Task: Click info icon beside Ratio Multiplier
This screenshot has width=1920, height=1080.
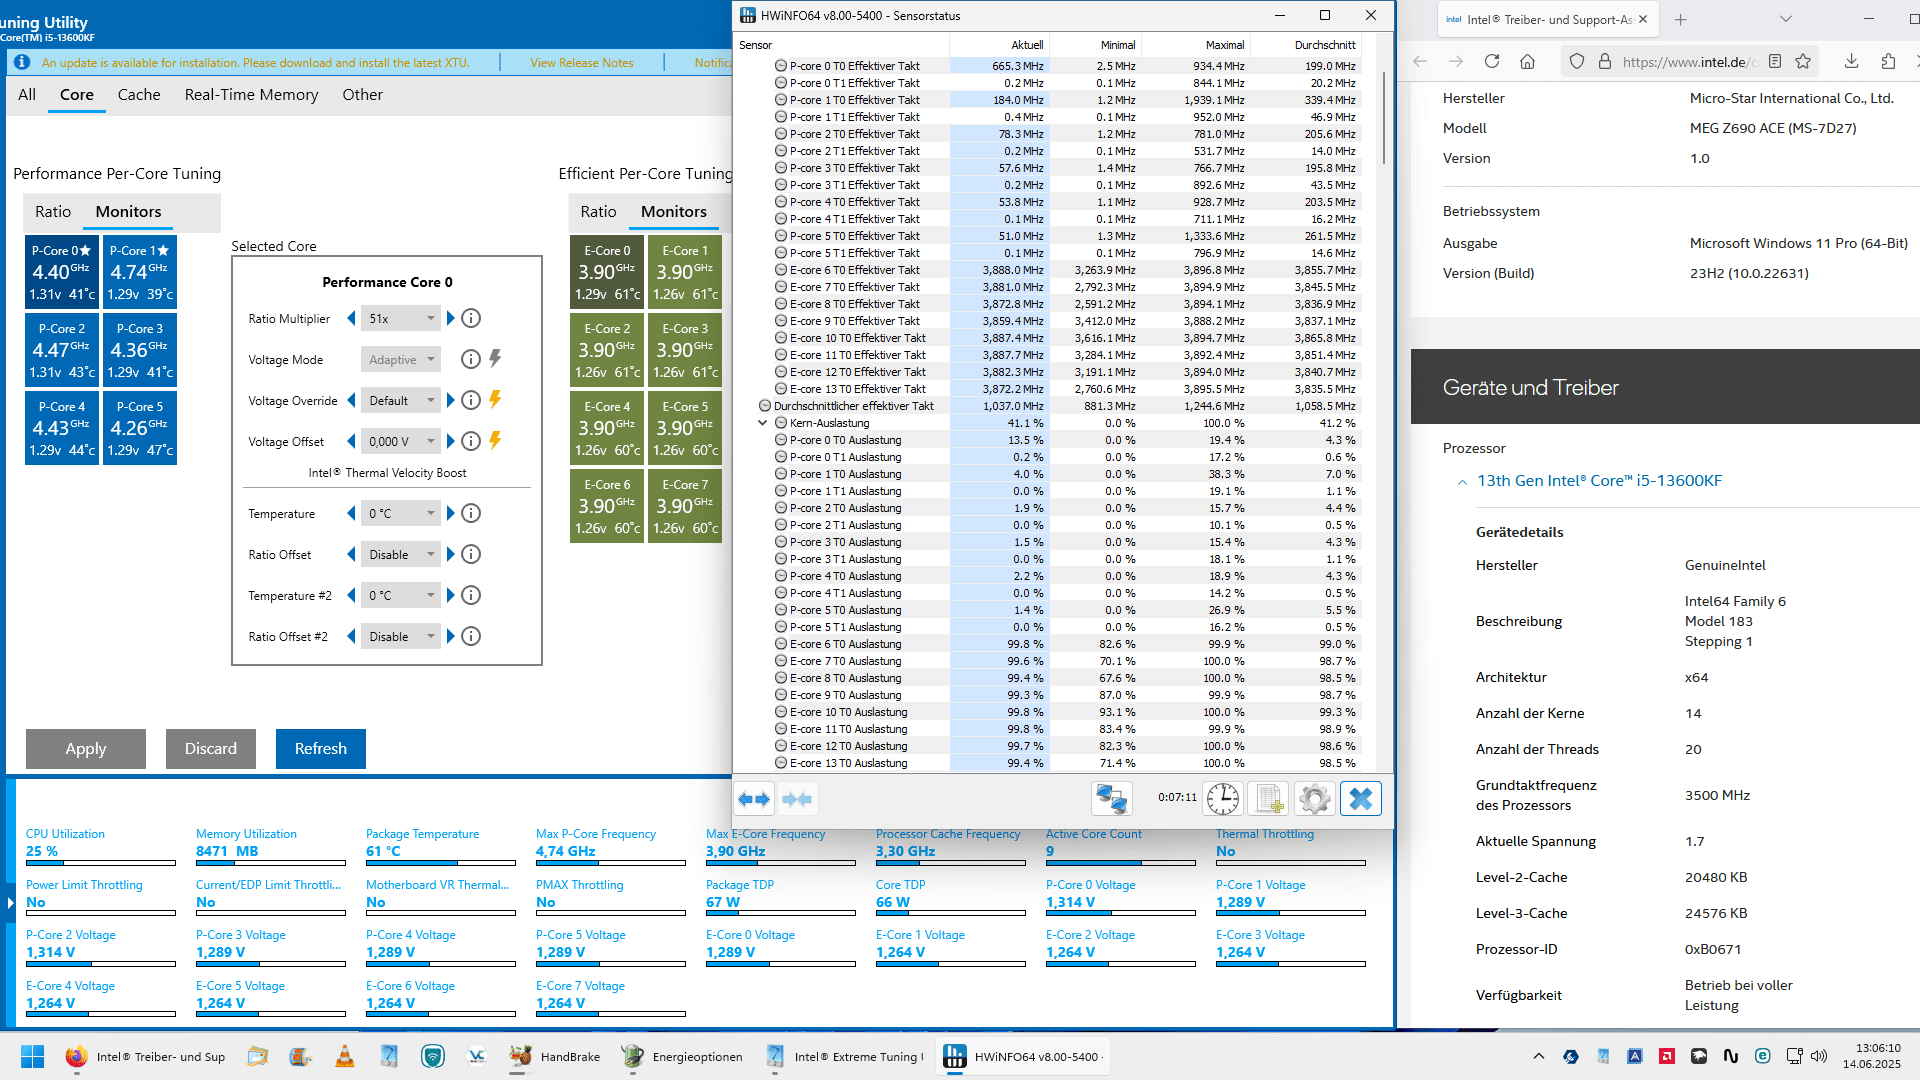Action: point(471,319)
